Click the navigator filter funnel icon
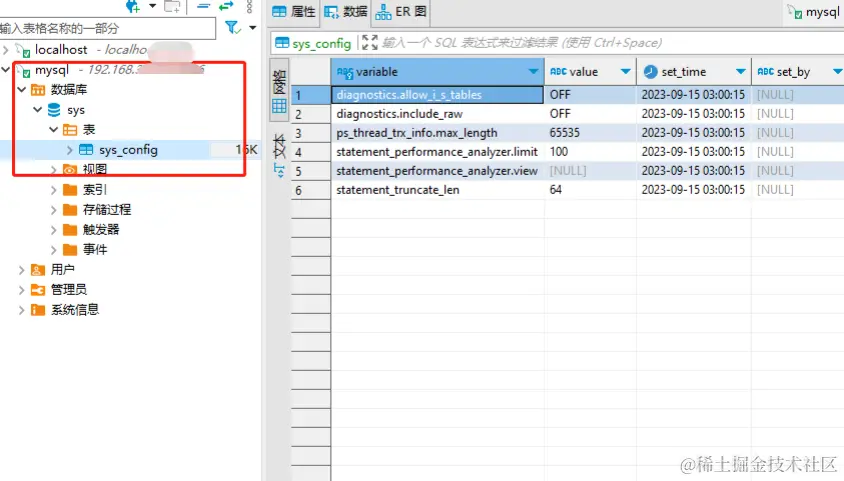The image size is (844, 481). 233,27
